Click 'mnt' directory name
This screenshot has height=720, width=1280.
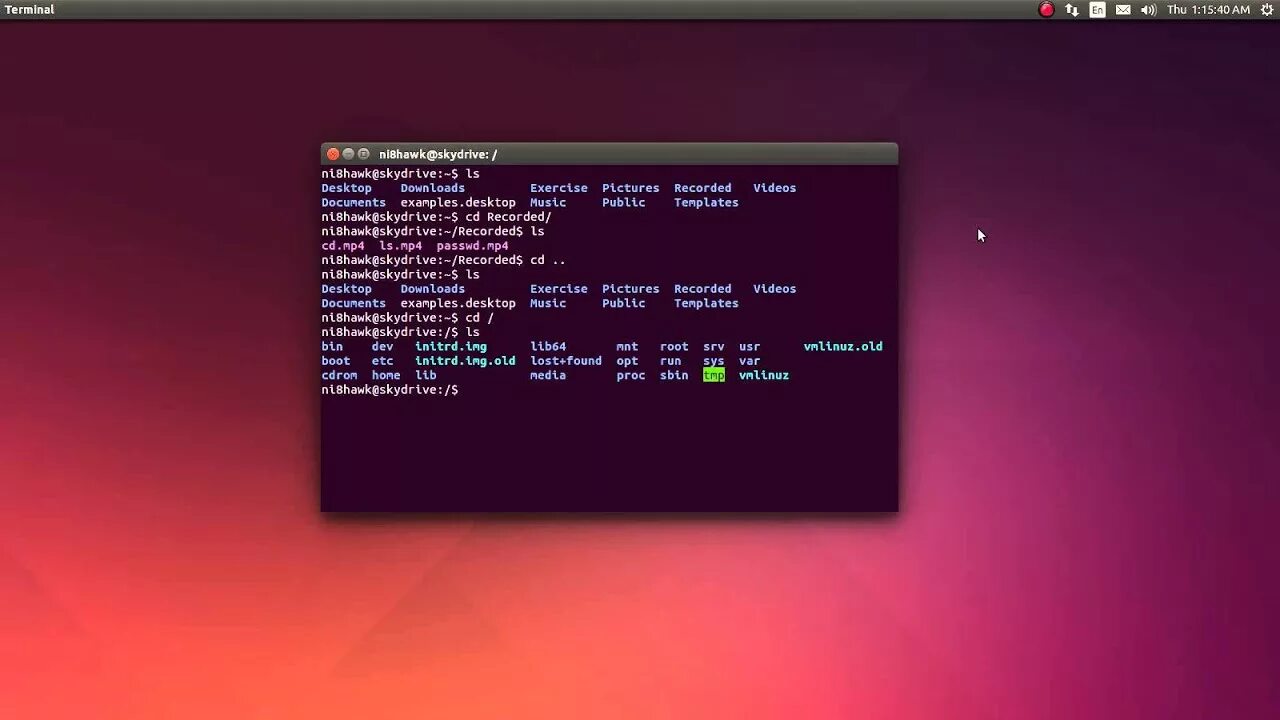tap(627, 347)
